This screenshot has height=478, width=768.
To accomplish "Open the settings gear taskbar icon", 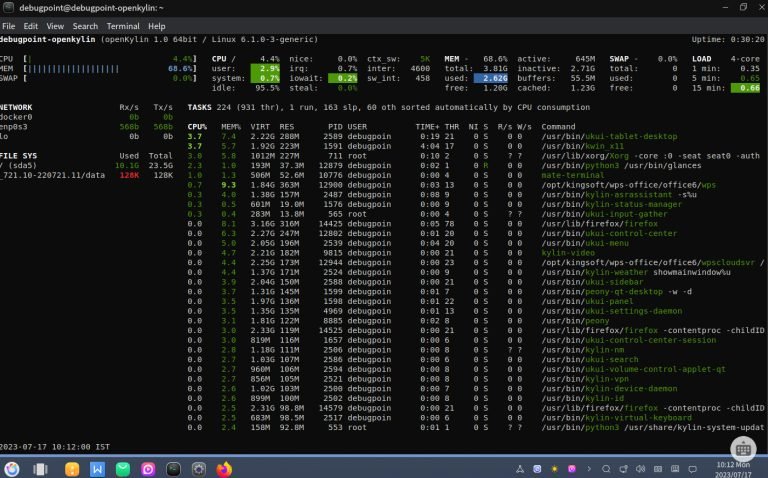I will (x=198, y=468).
